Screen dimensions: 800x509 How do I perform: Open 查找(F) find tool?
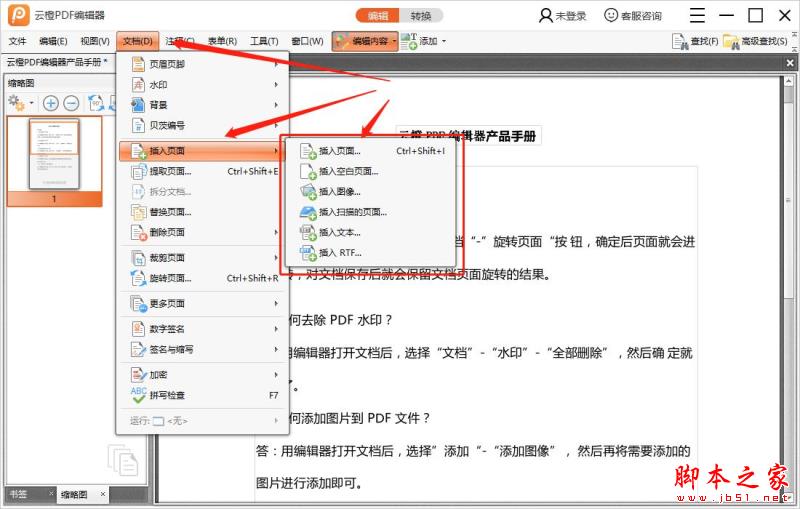(695, 41)
